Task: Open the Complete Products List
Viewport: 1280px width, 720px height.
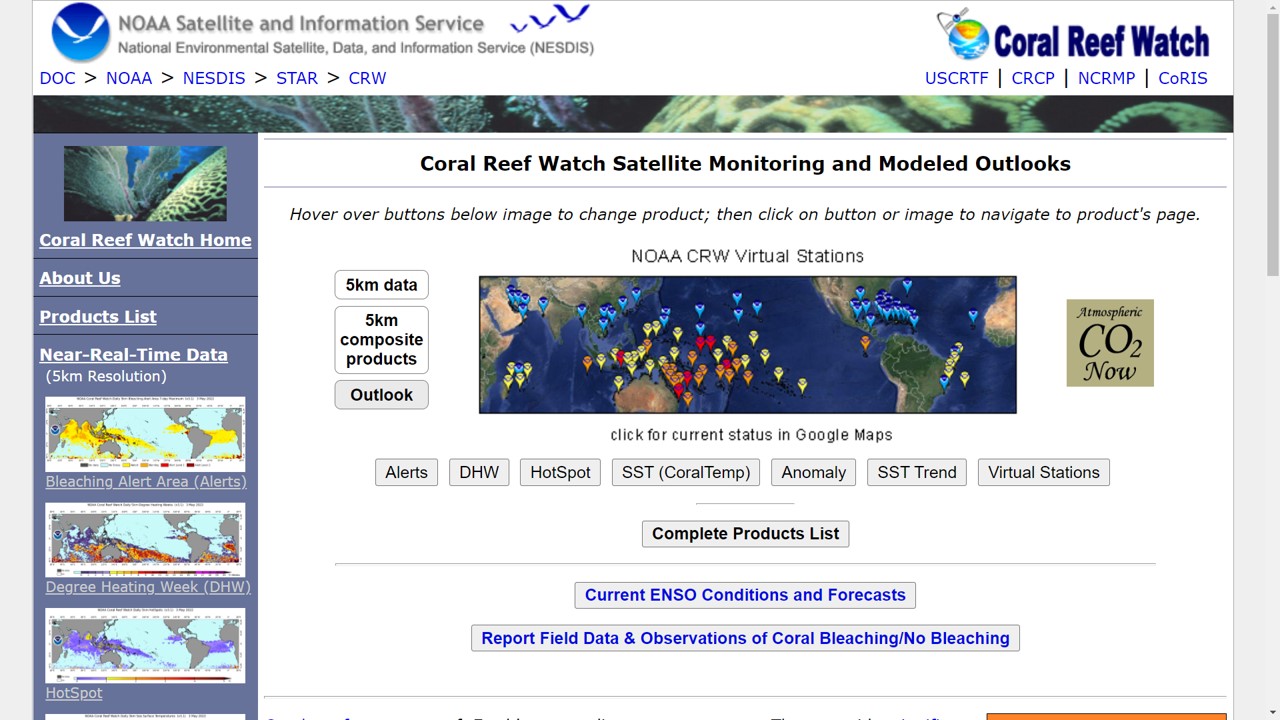Action: [745, 534]
